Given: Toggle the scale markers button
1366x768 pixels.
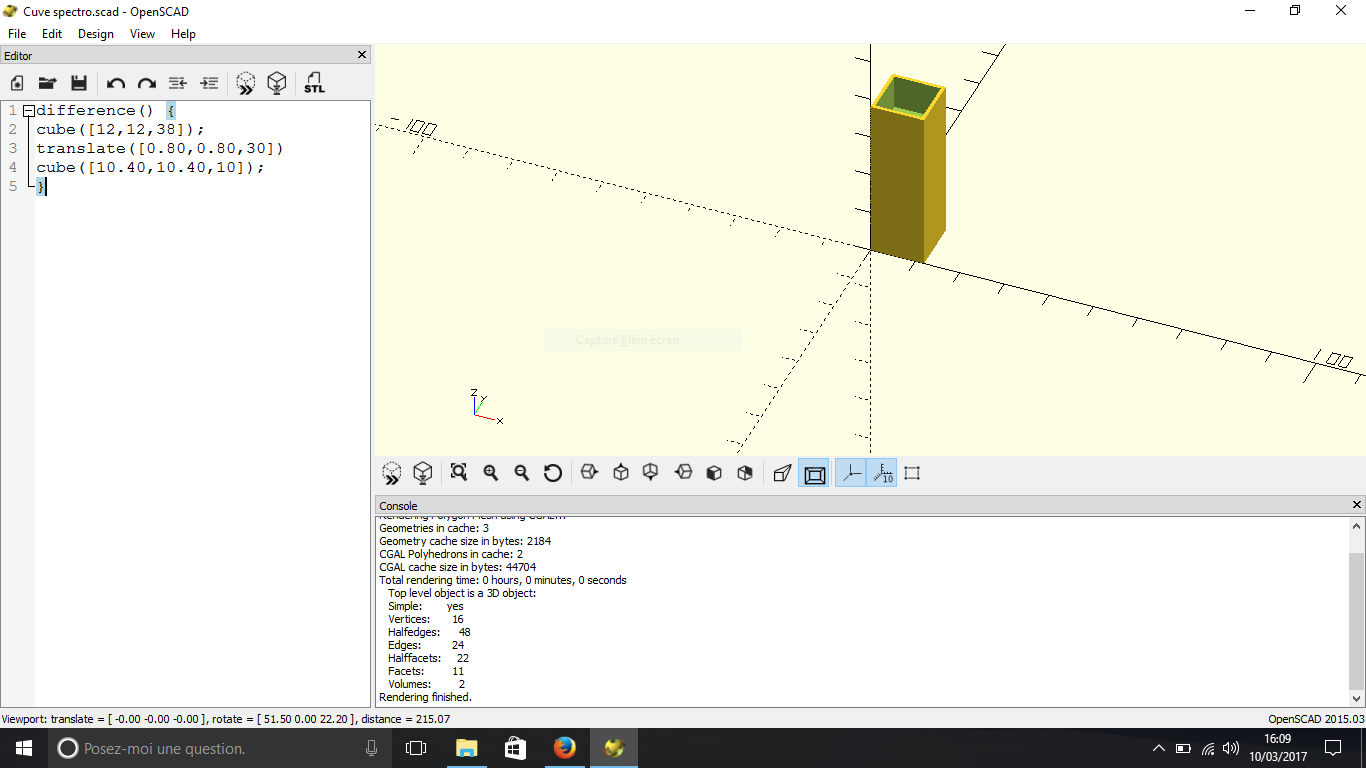Looking at the screenshot, I should point(882,473).
